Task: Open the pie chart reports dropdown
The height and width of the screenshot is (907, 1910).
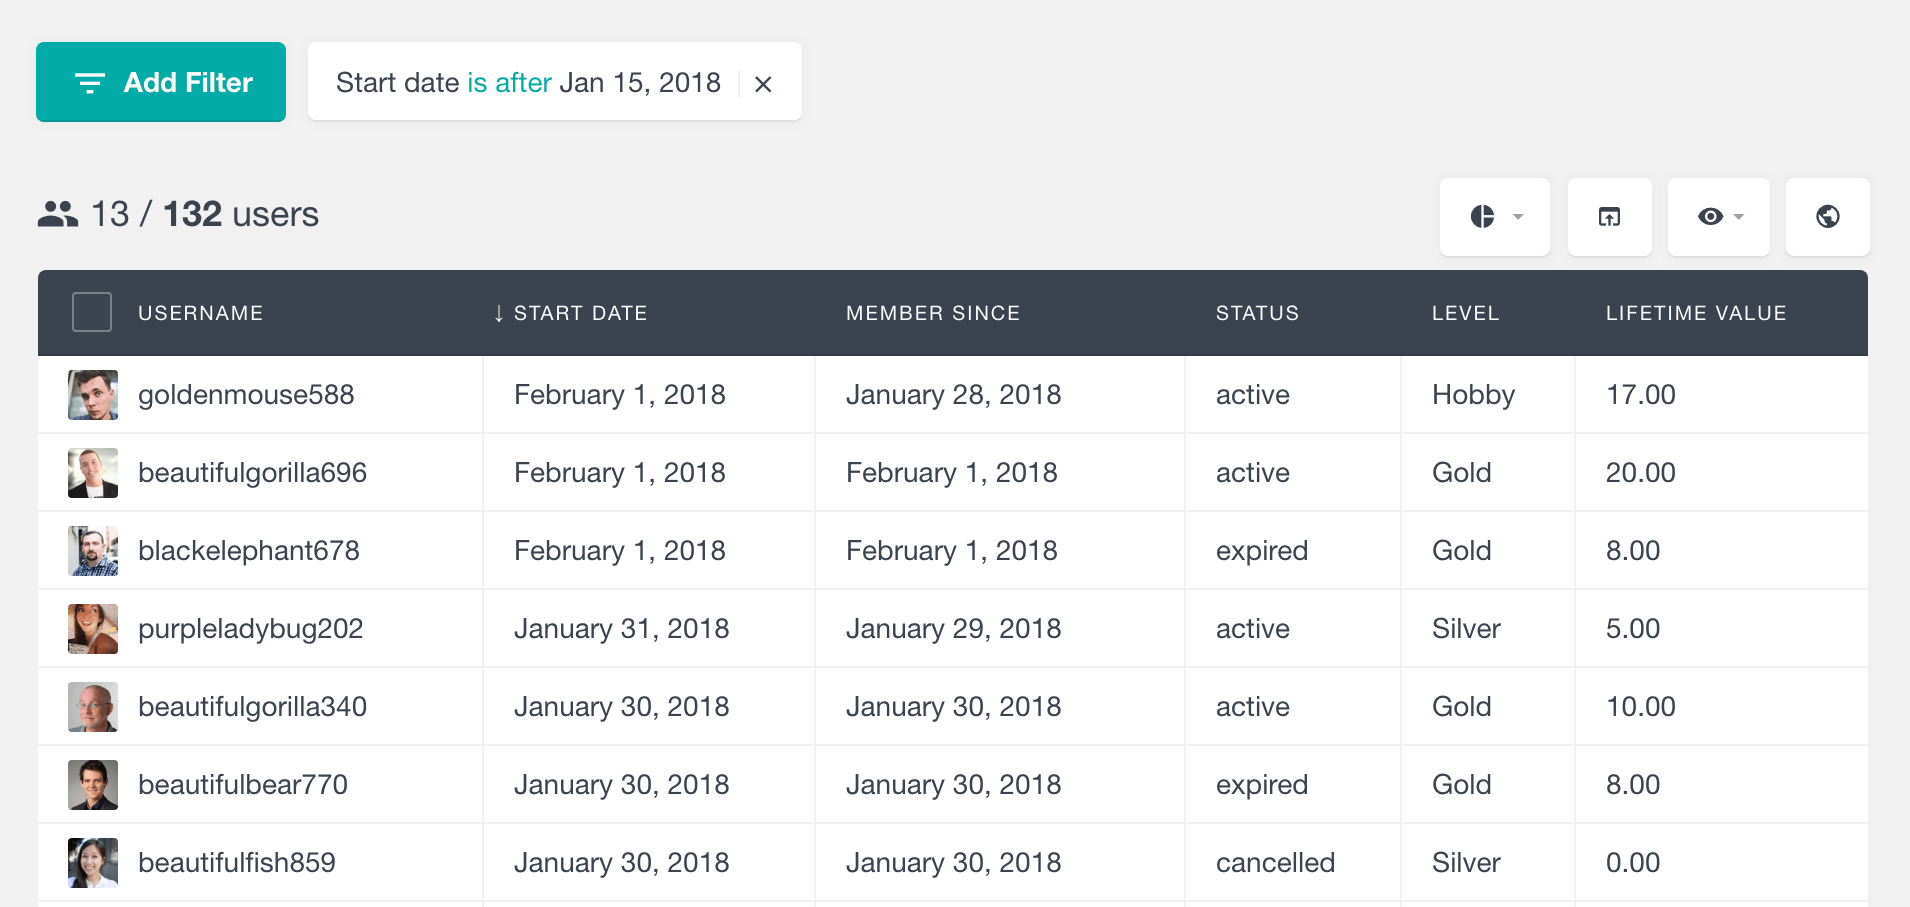Action: pos(1494,217)
